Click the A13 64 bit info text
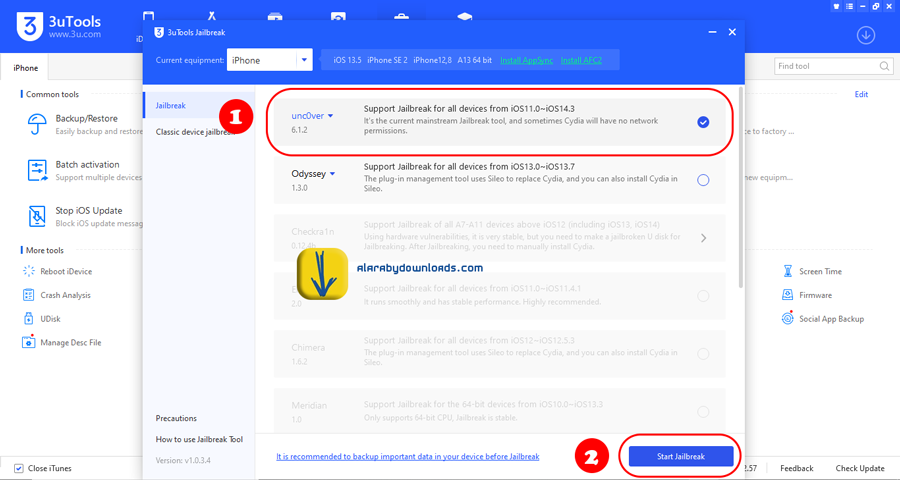Image resolution: width=900 pixels, height=480 pixels. [474, 60]
